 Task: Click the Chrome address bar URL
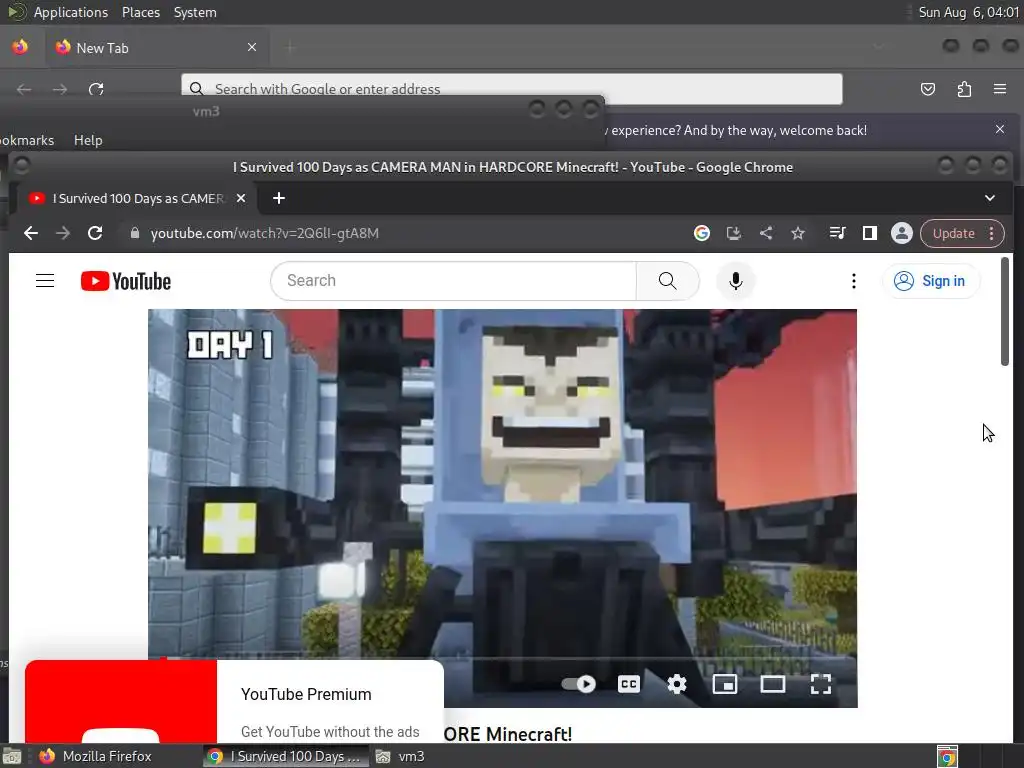click(264, 233)
